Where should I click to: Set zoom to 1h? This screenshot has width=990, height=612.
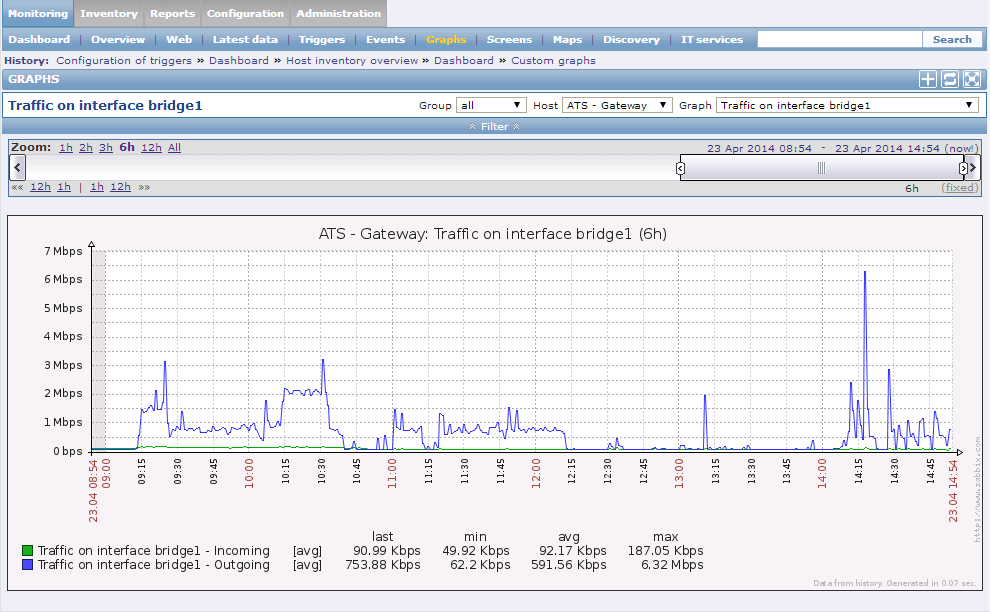[66, 148]
